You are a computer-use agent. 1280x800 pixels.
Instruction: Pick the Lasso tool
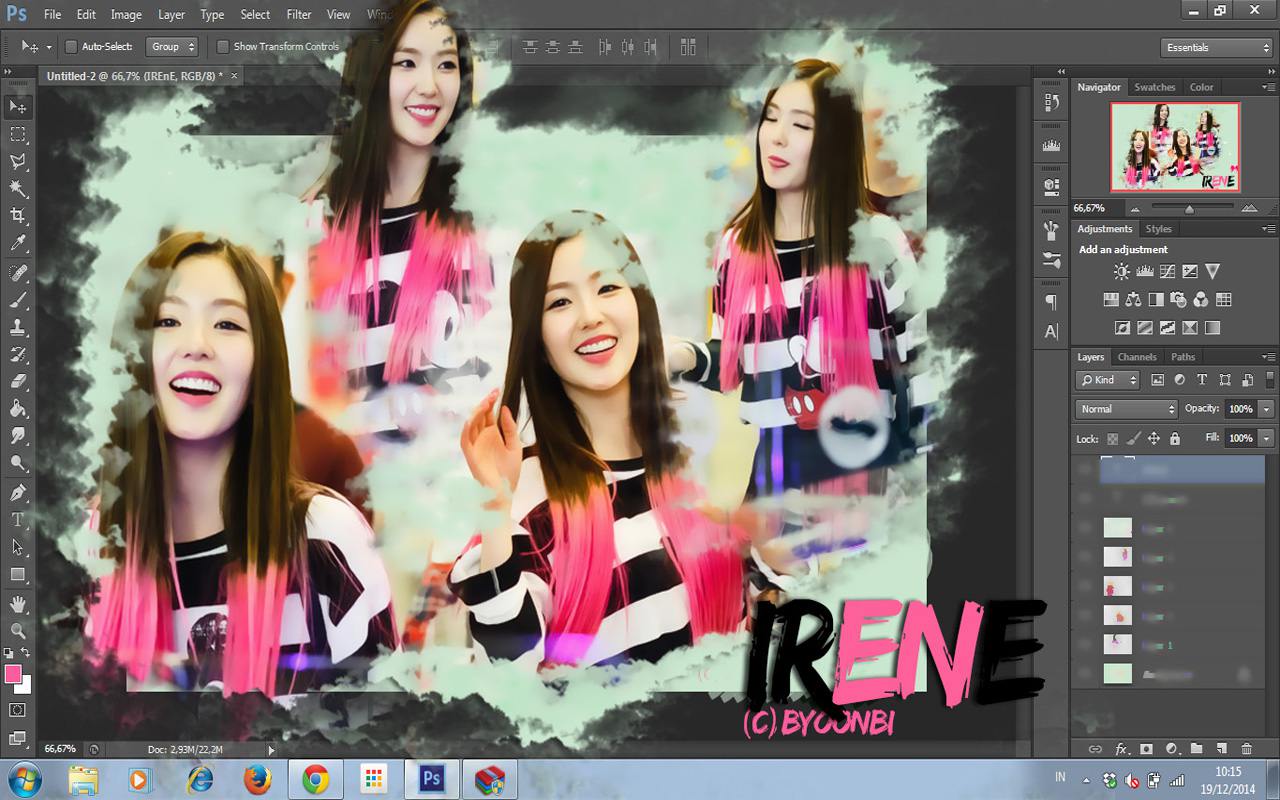pos(18,161)
